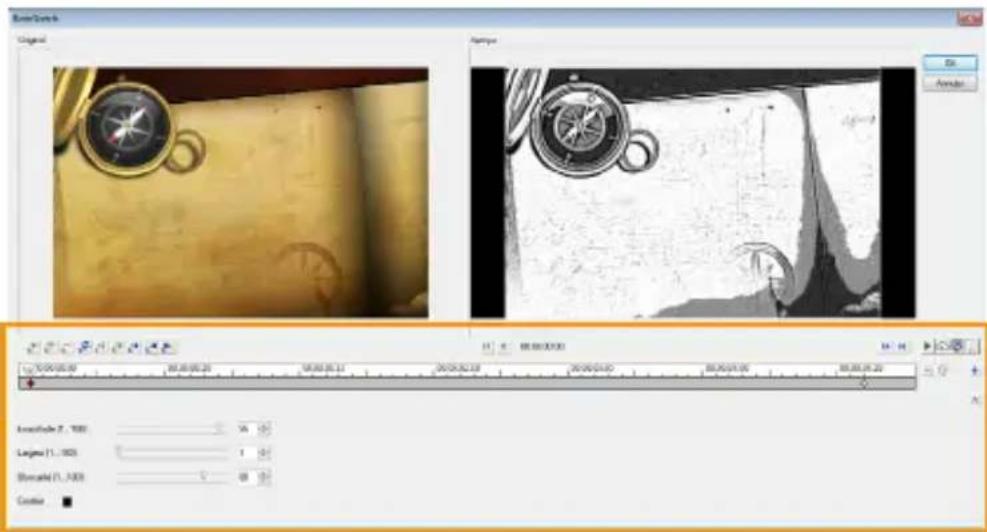Click stepper arrows of third parameter
Image resolution: width=987 pixels, height=532 pixels.
pos(264,477)
